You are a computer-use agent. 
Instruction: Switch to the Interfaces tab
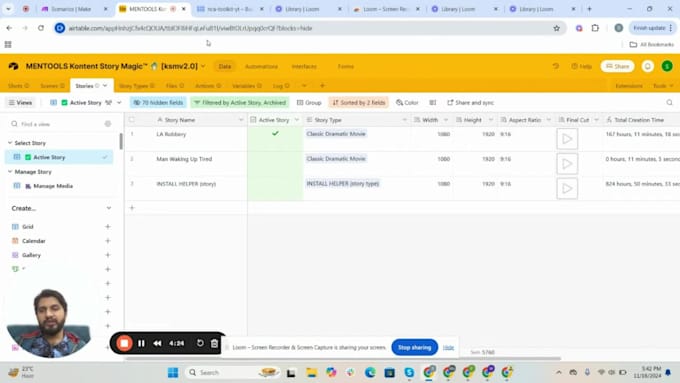304,66
